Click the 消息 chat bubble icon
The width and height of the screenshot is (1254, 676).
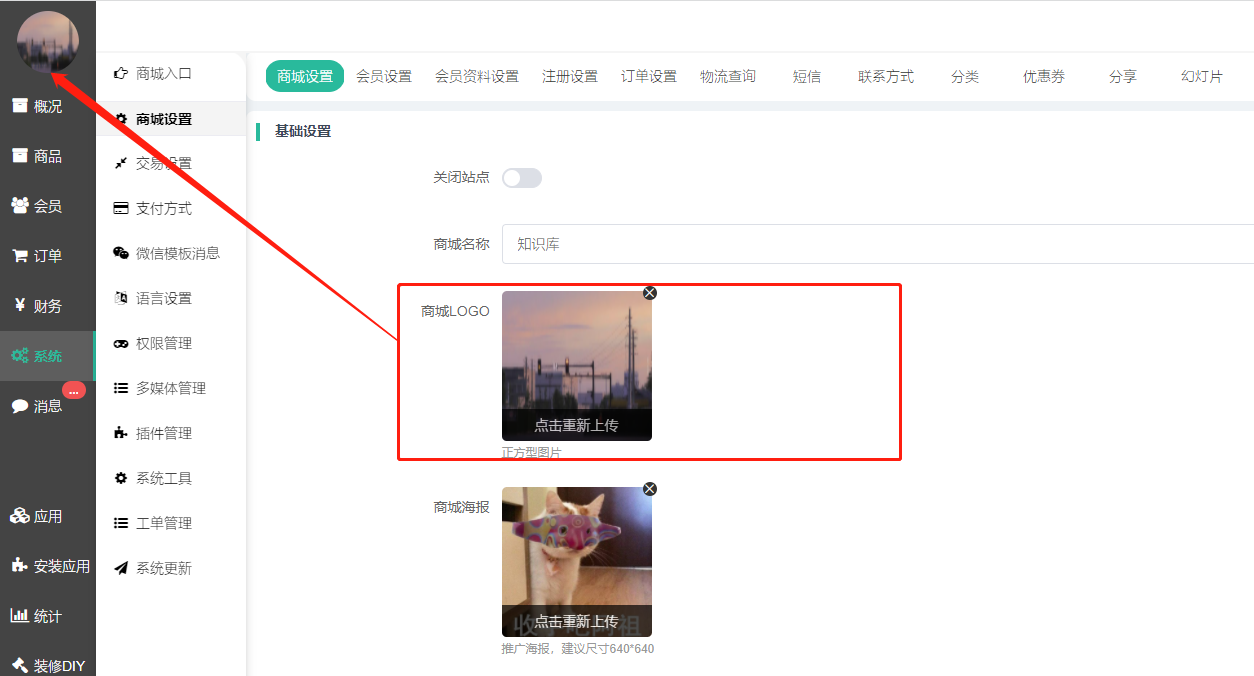coord(20,406)
